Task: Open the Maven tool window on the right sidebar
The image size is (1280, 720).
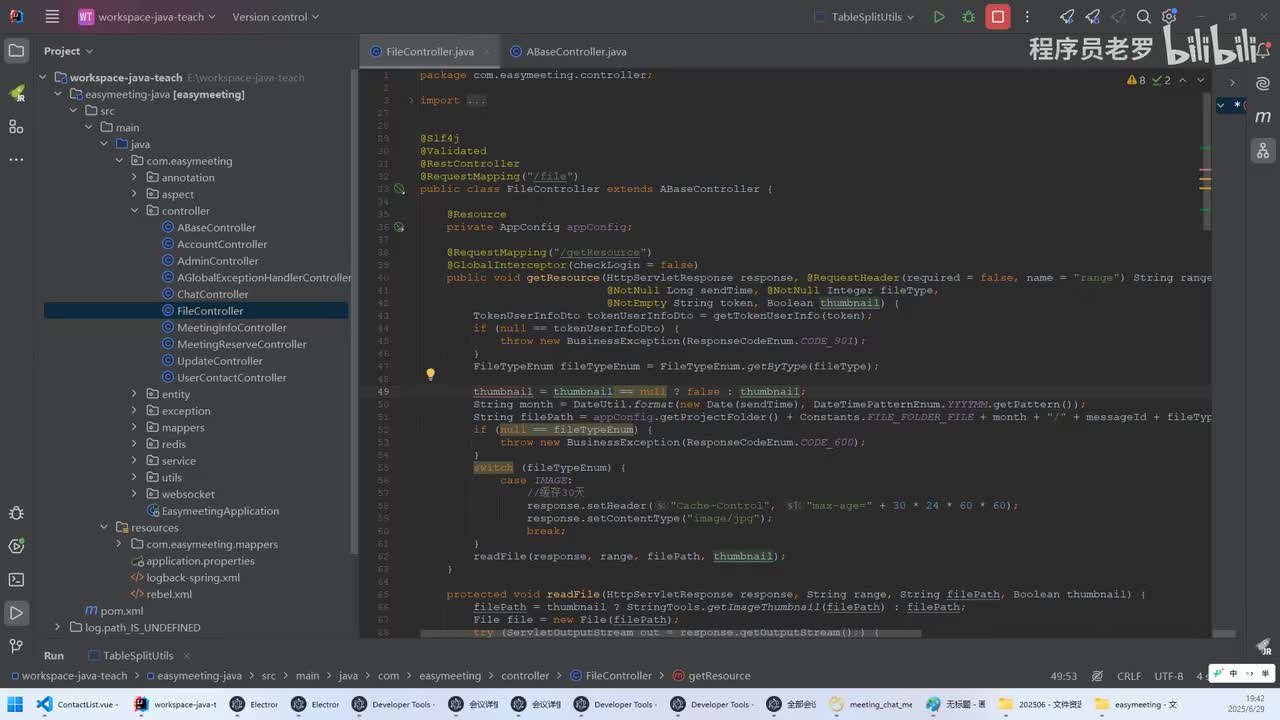Action: 1263,118
